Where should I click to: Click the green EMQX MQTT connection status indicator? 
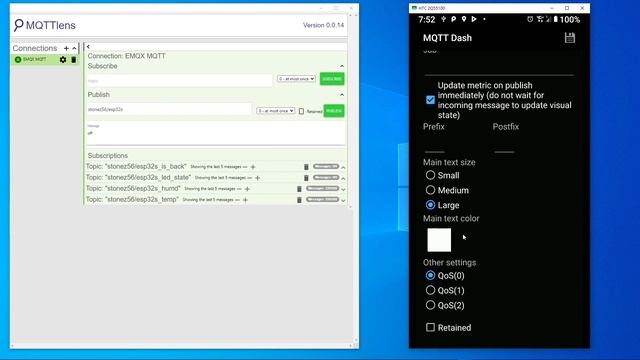coord(18,60)
